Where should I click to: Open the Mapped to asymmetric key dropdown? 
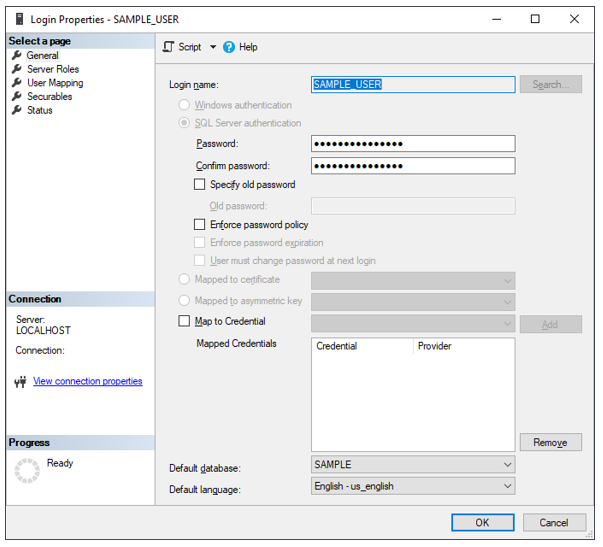coord(413,302)
